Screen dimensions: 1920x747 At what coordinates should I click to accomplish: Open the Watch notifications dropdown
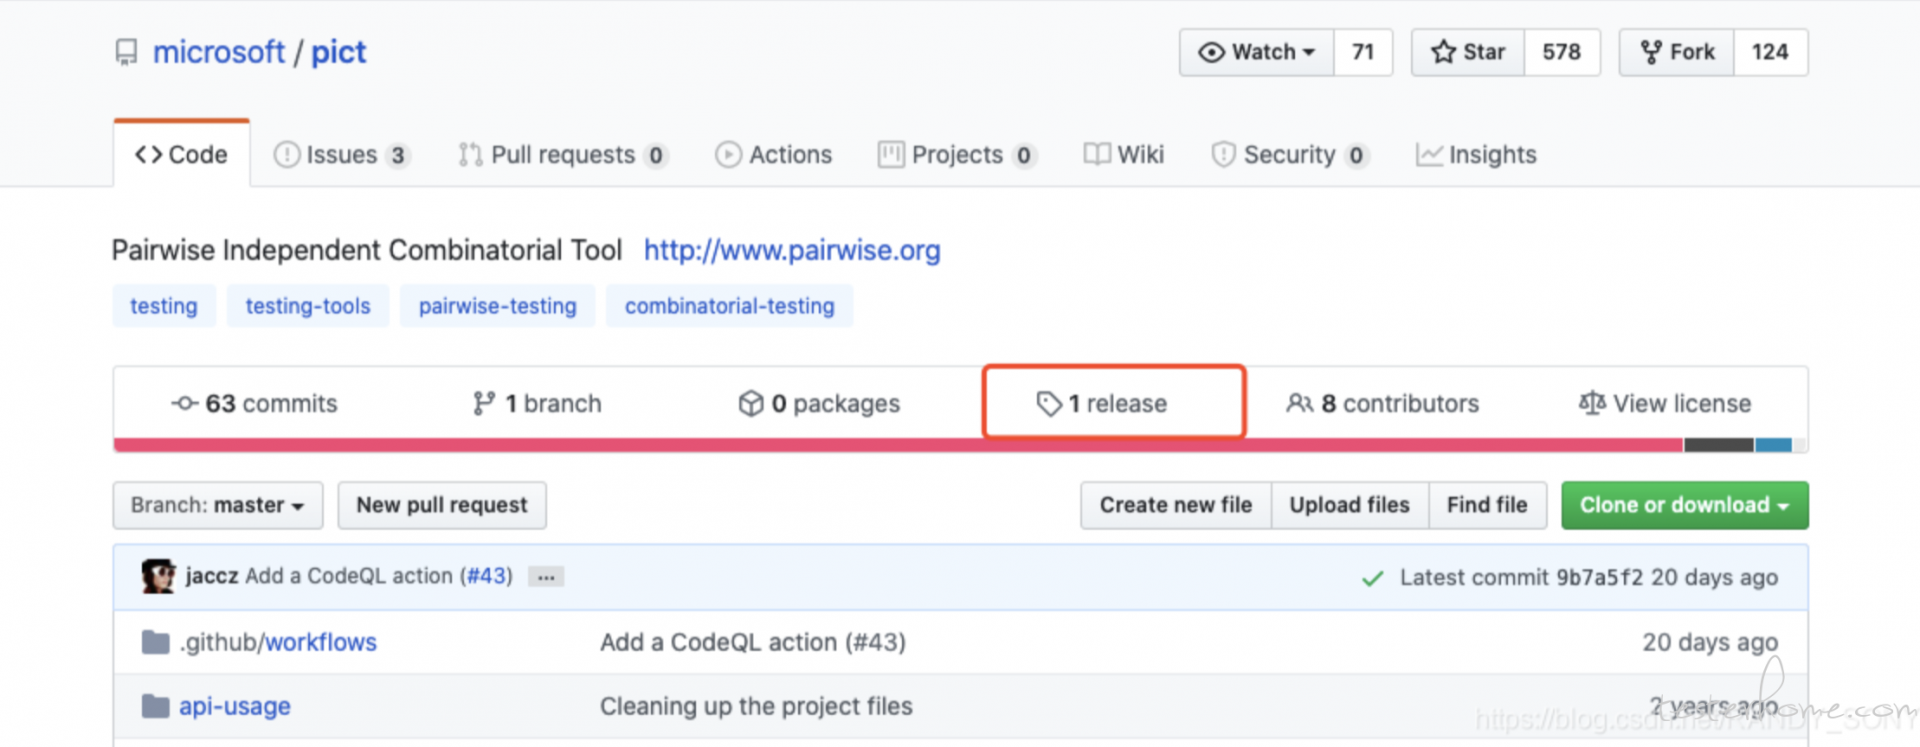pyautogui.click(x=1257, y=52)
